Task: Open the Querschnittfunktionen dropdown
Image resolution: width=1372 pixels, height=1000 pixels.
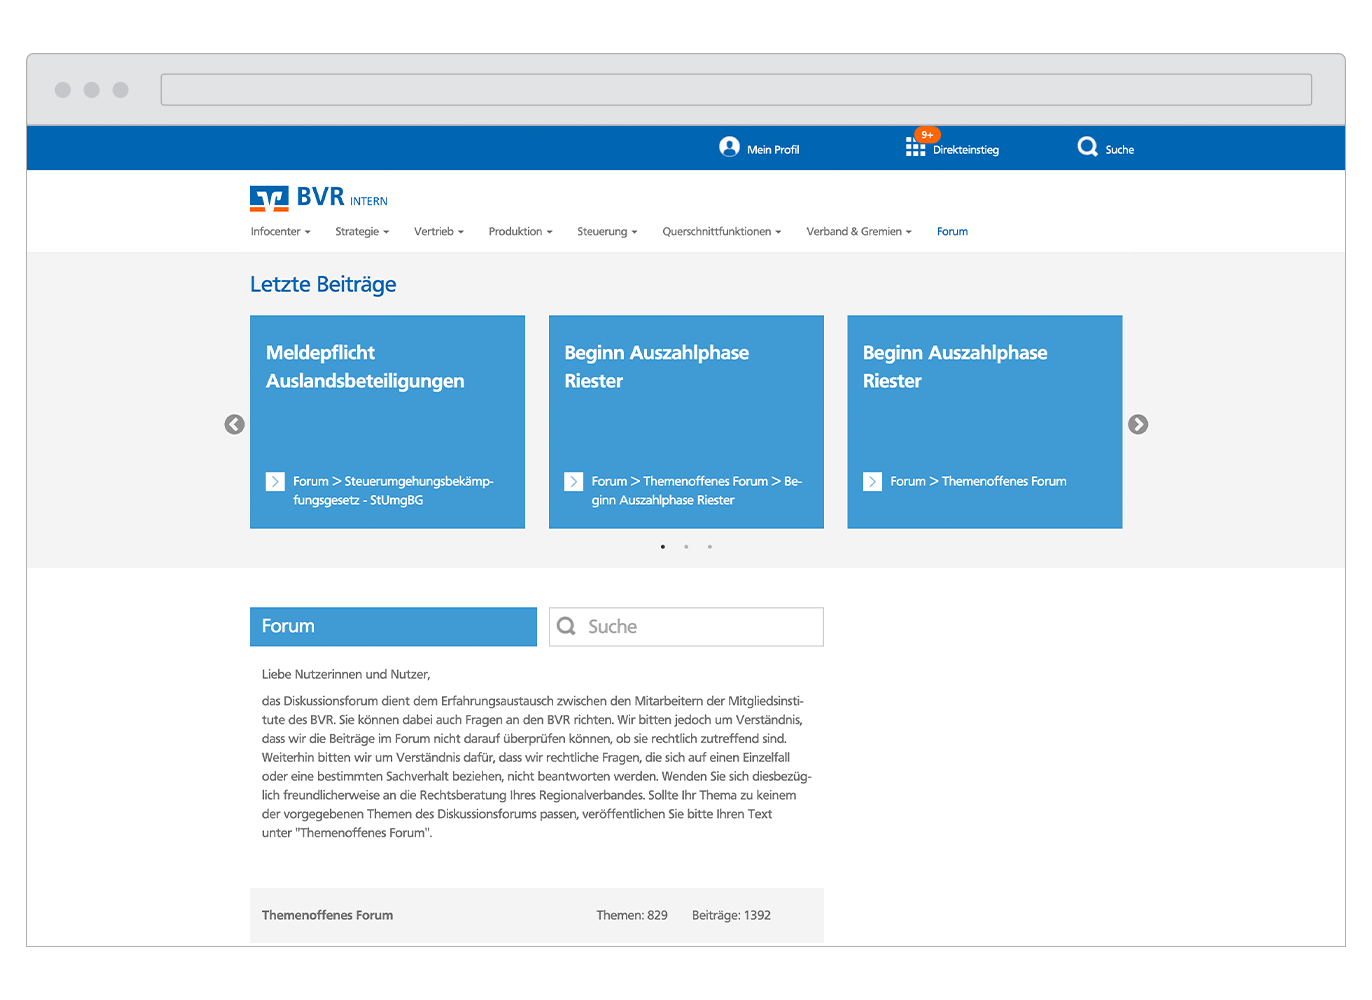Action: tap(721, 232)
